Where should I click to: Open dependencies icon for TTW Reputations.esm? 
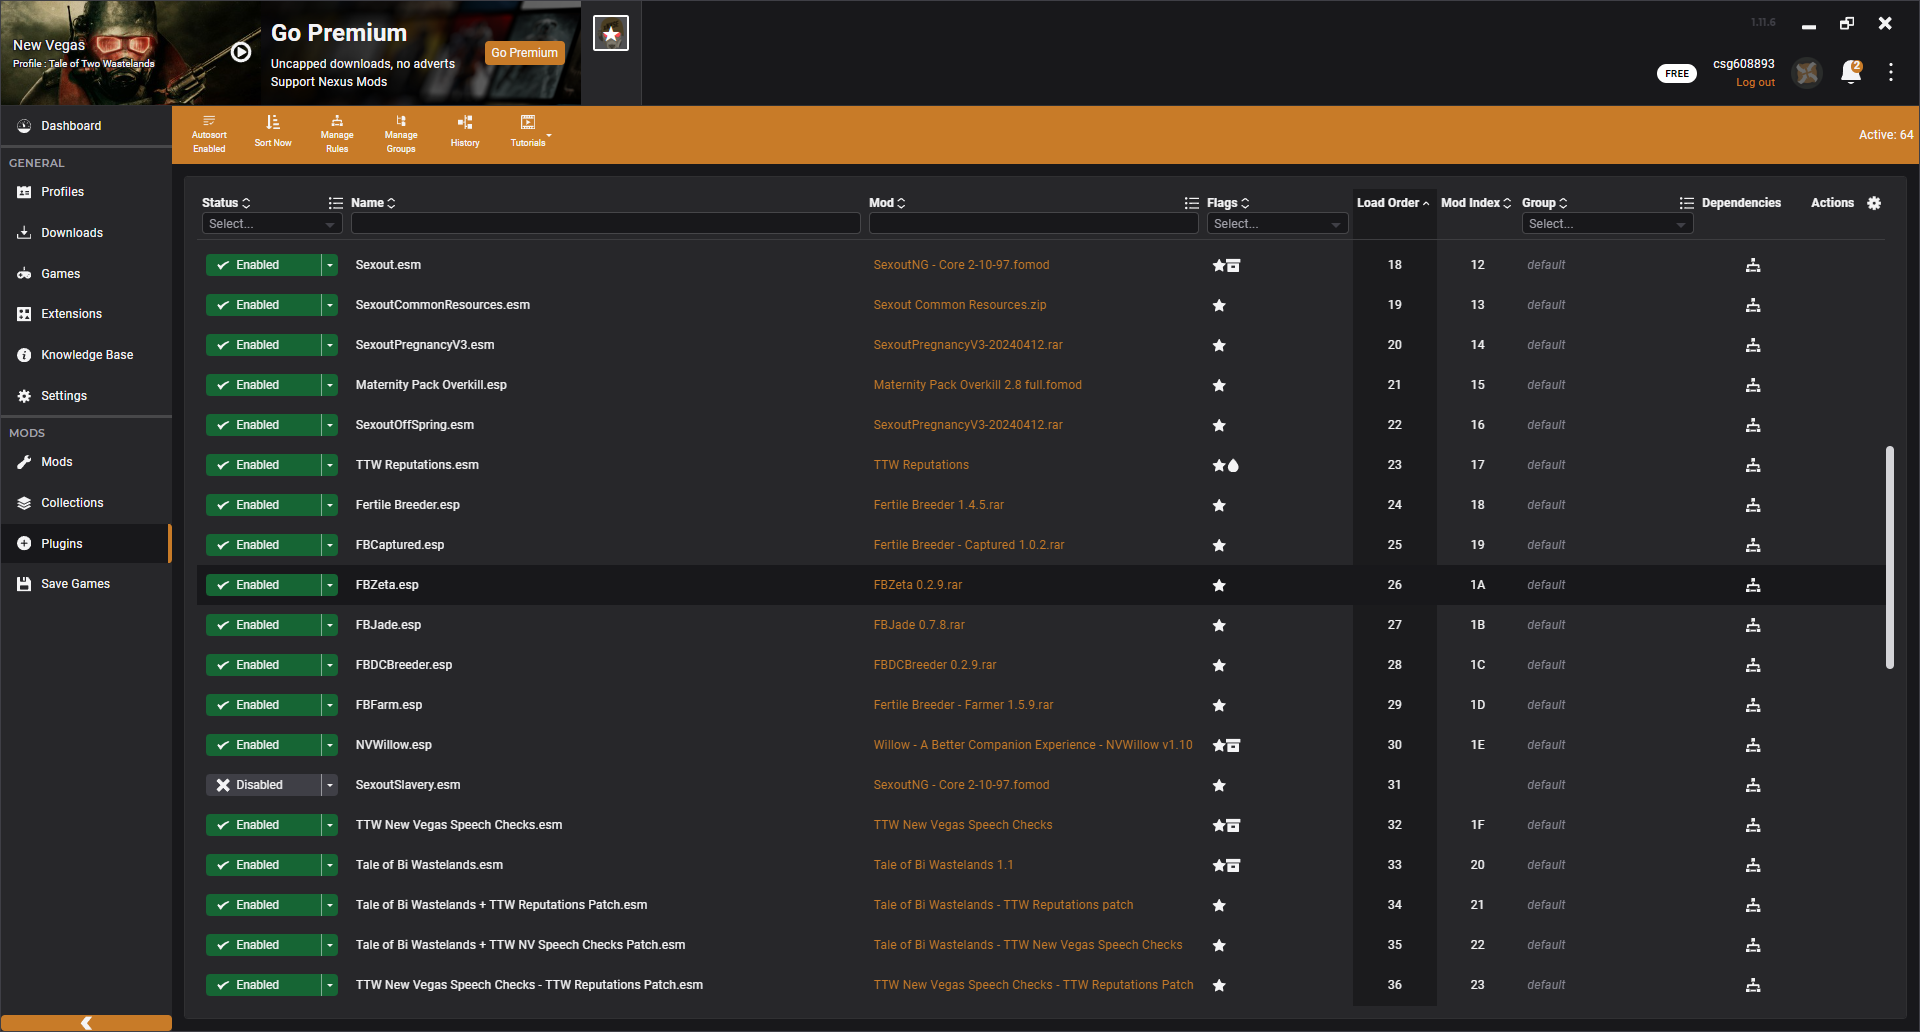[x=1753, y=465]
